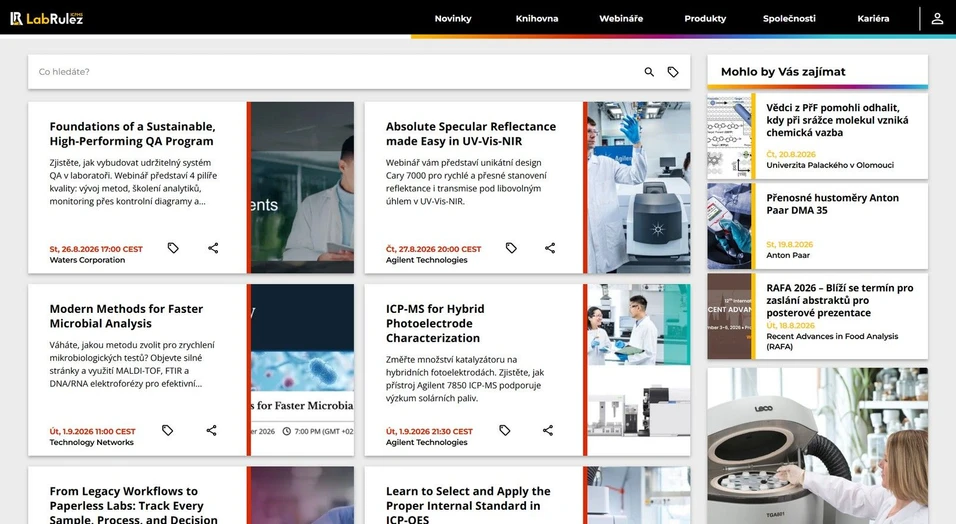This screenshot has height=524, width=956.
Task: Click Agilent Technologies under ICP-MS card
Action: [426, 442]
